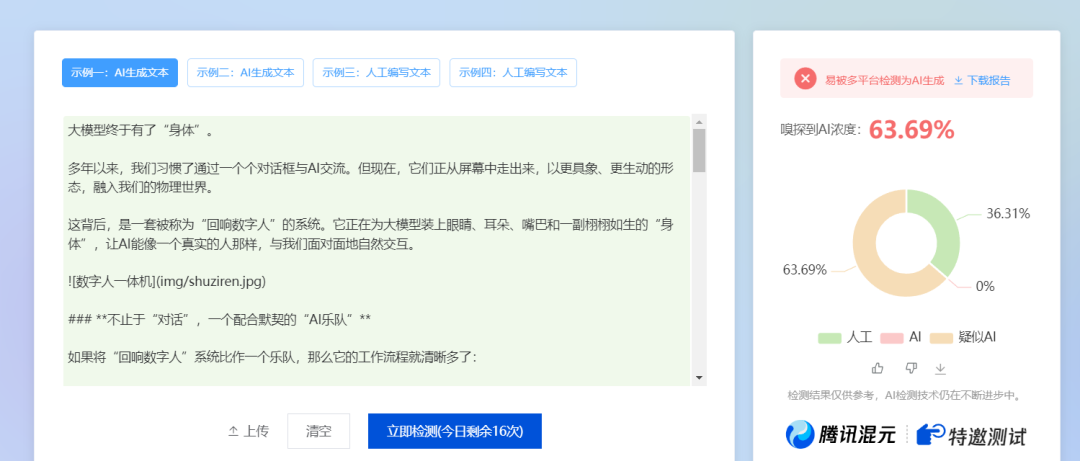Click the 0% chart label
The width and height of the screenshot is (1080, 461).
pyautogui.click(x=985, y=287)
